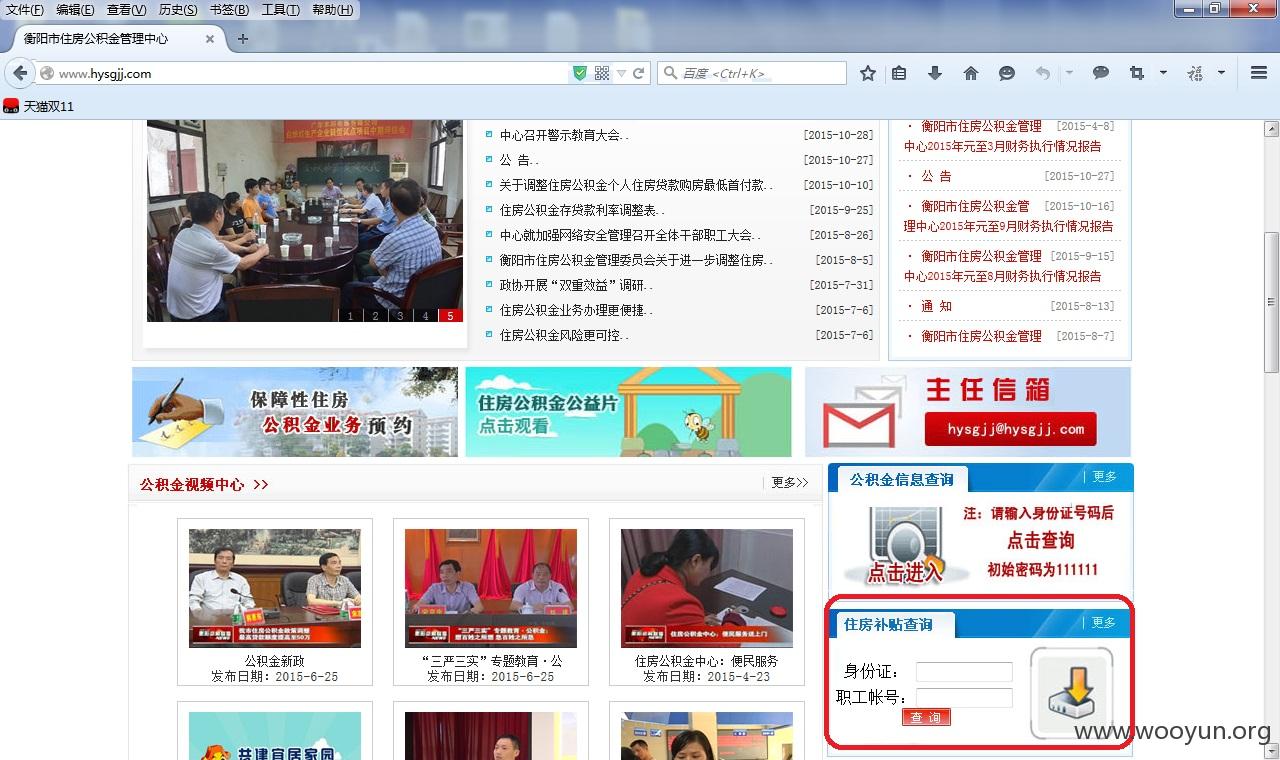Open the 天猫双11 bookmark
Image resolution: width=1280 pixels, height=760 pixels.
(39, 106)
